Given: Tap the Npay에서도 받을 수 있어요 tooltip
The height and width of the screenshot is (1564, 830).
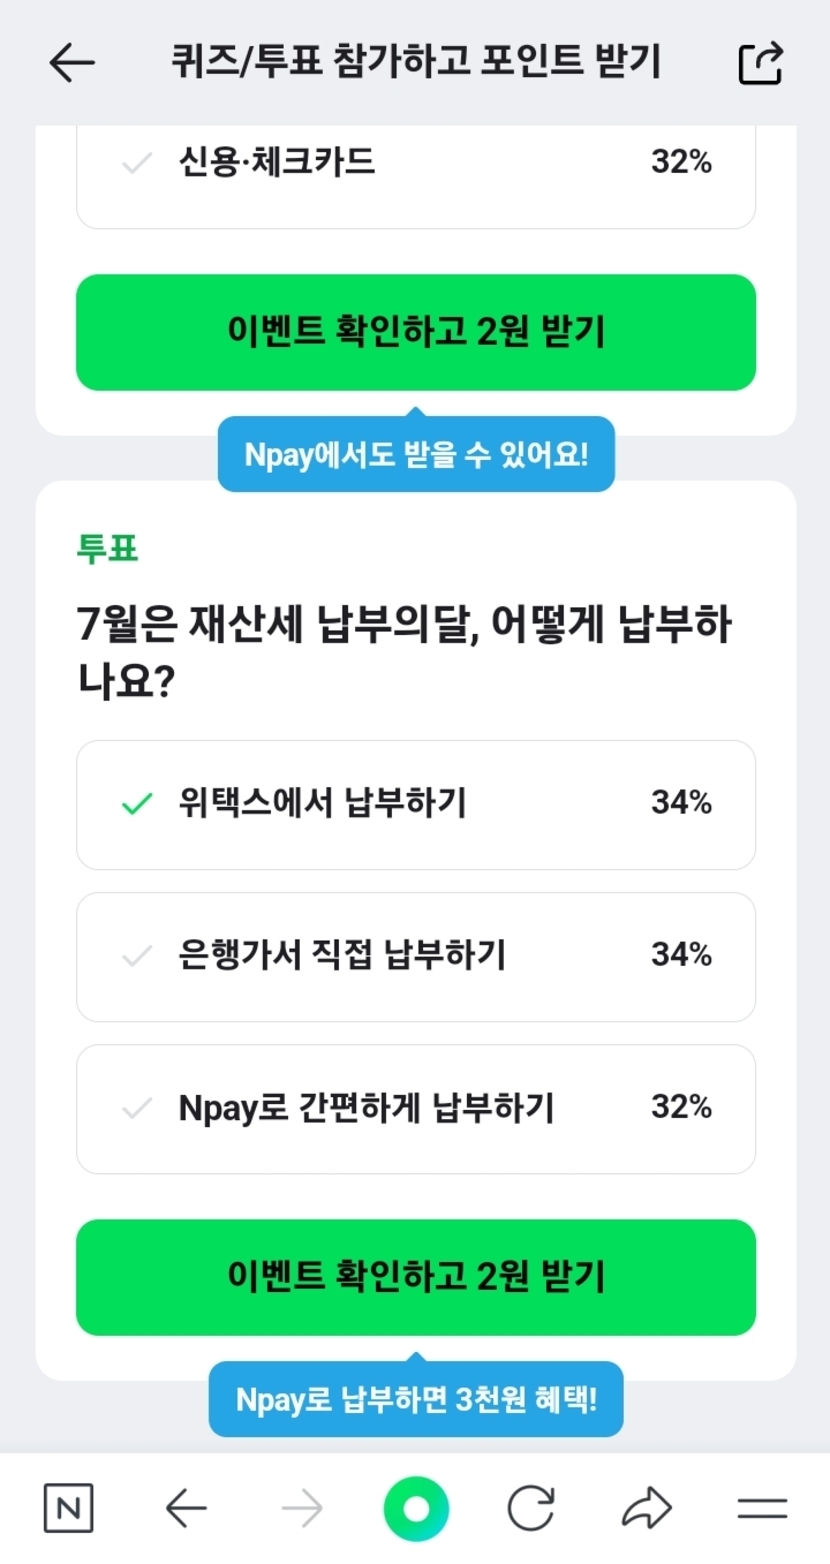Looking at the screenshot, I should 416,455.
